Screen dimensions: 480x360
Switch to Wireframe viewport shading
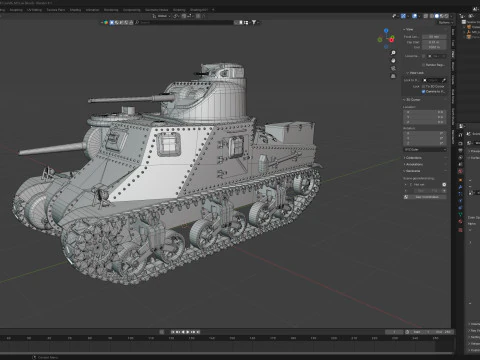[x=431, y=16]
